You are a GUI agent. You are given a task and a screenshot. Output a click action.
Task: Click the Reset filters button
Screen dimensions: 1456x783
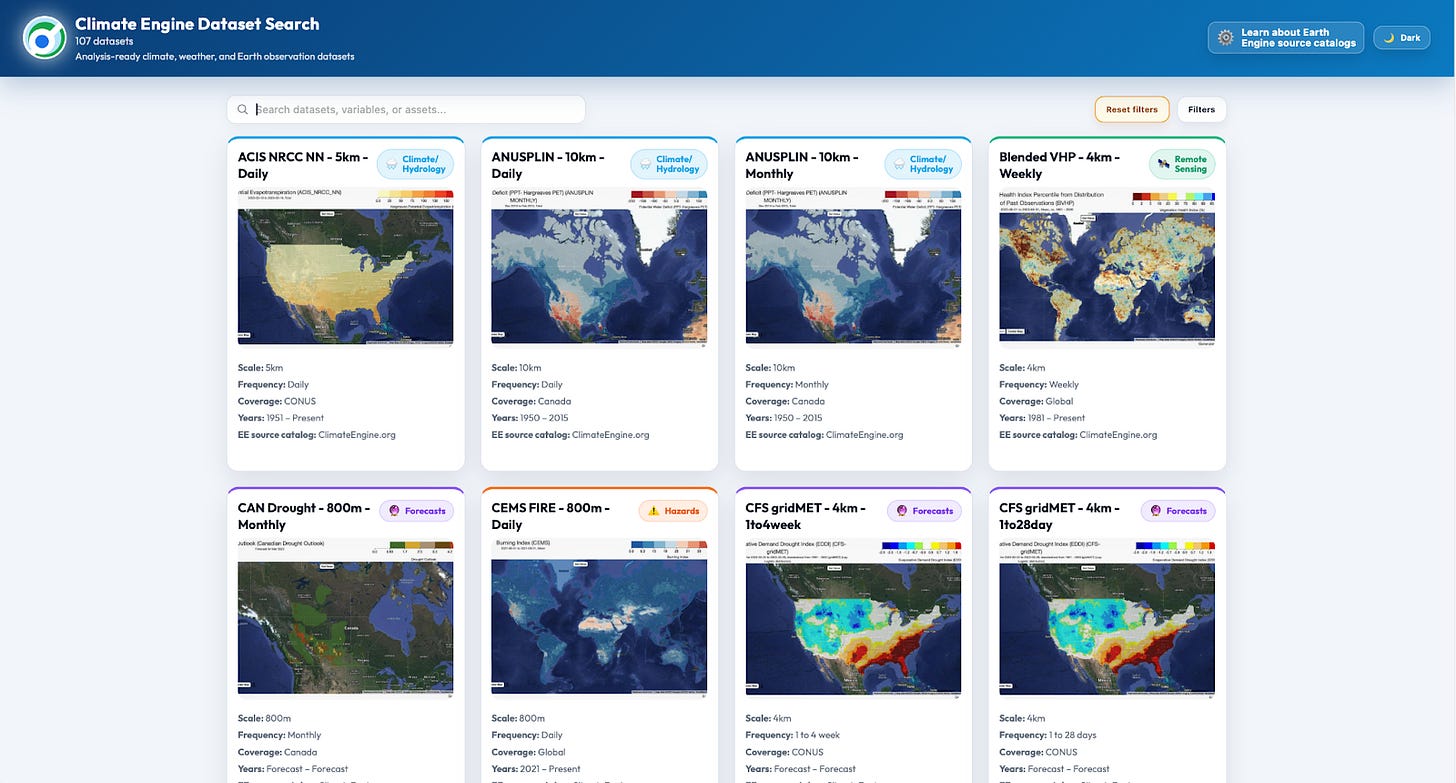click(x=1132, y=110)
